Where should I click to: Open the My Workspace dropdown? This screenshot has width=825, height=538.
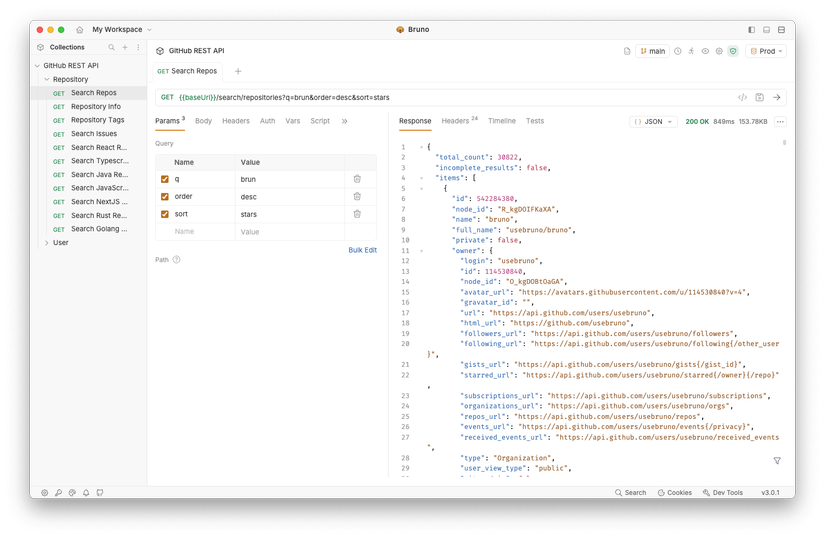click(122, 30)
